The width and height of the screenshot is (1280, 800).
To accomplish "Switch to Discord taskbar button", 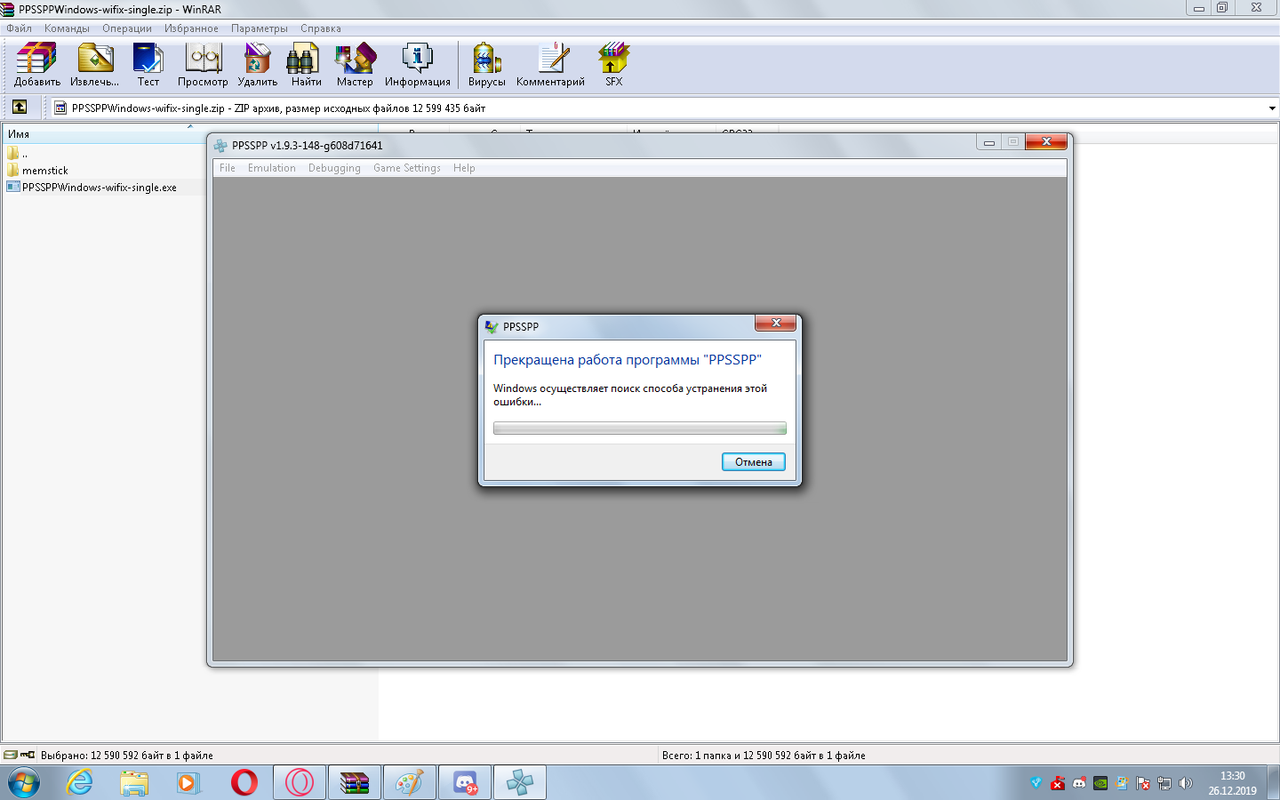I will tap(465, 783).
